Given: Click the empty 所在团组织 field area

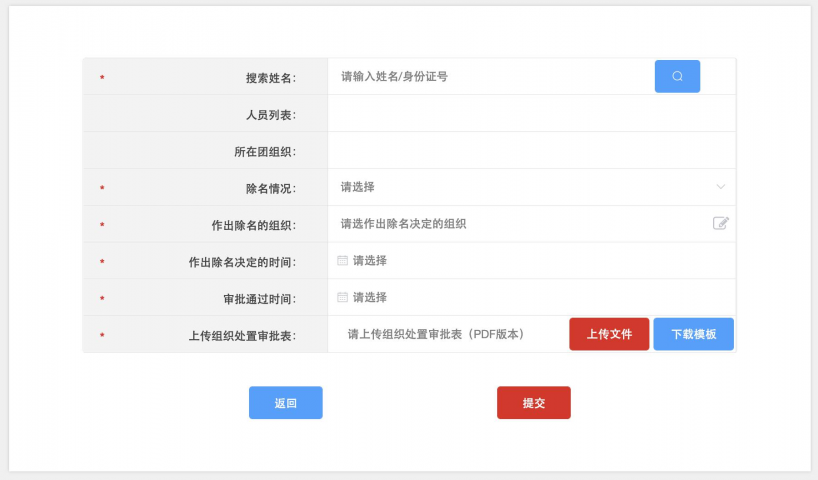Looking at the screenshot, I should coord(530,151).
